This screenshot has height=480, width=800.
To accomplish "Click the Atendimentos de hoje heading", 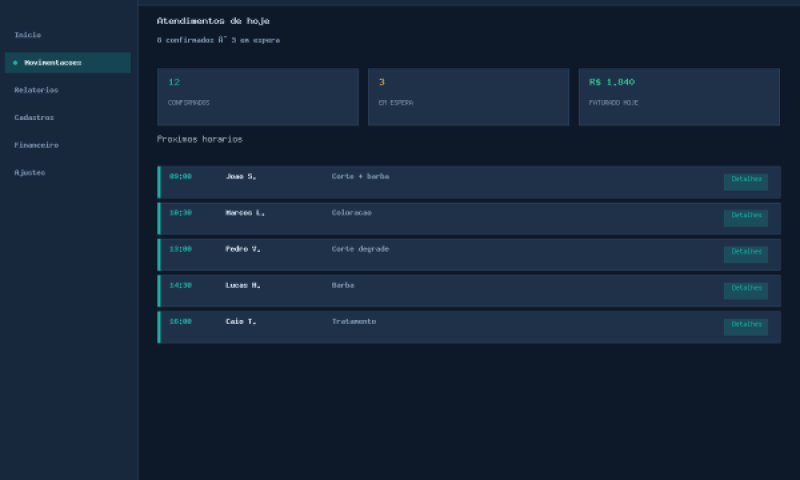I will click(x=213, y=21).
